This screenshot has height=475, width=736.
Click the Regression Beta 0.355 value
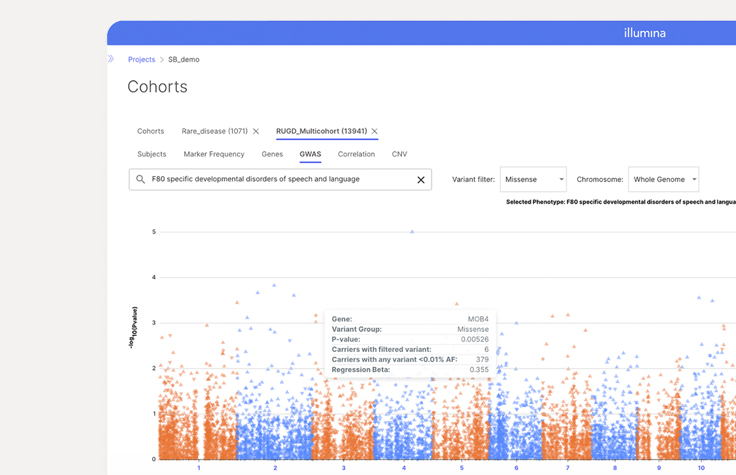479,370
